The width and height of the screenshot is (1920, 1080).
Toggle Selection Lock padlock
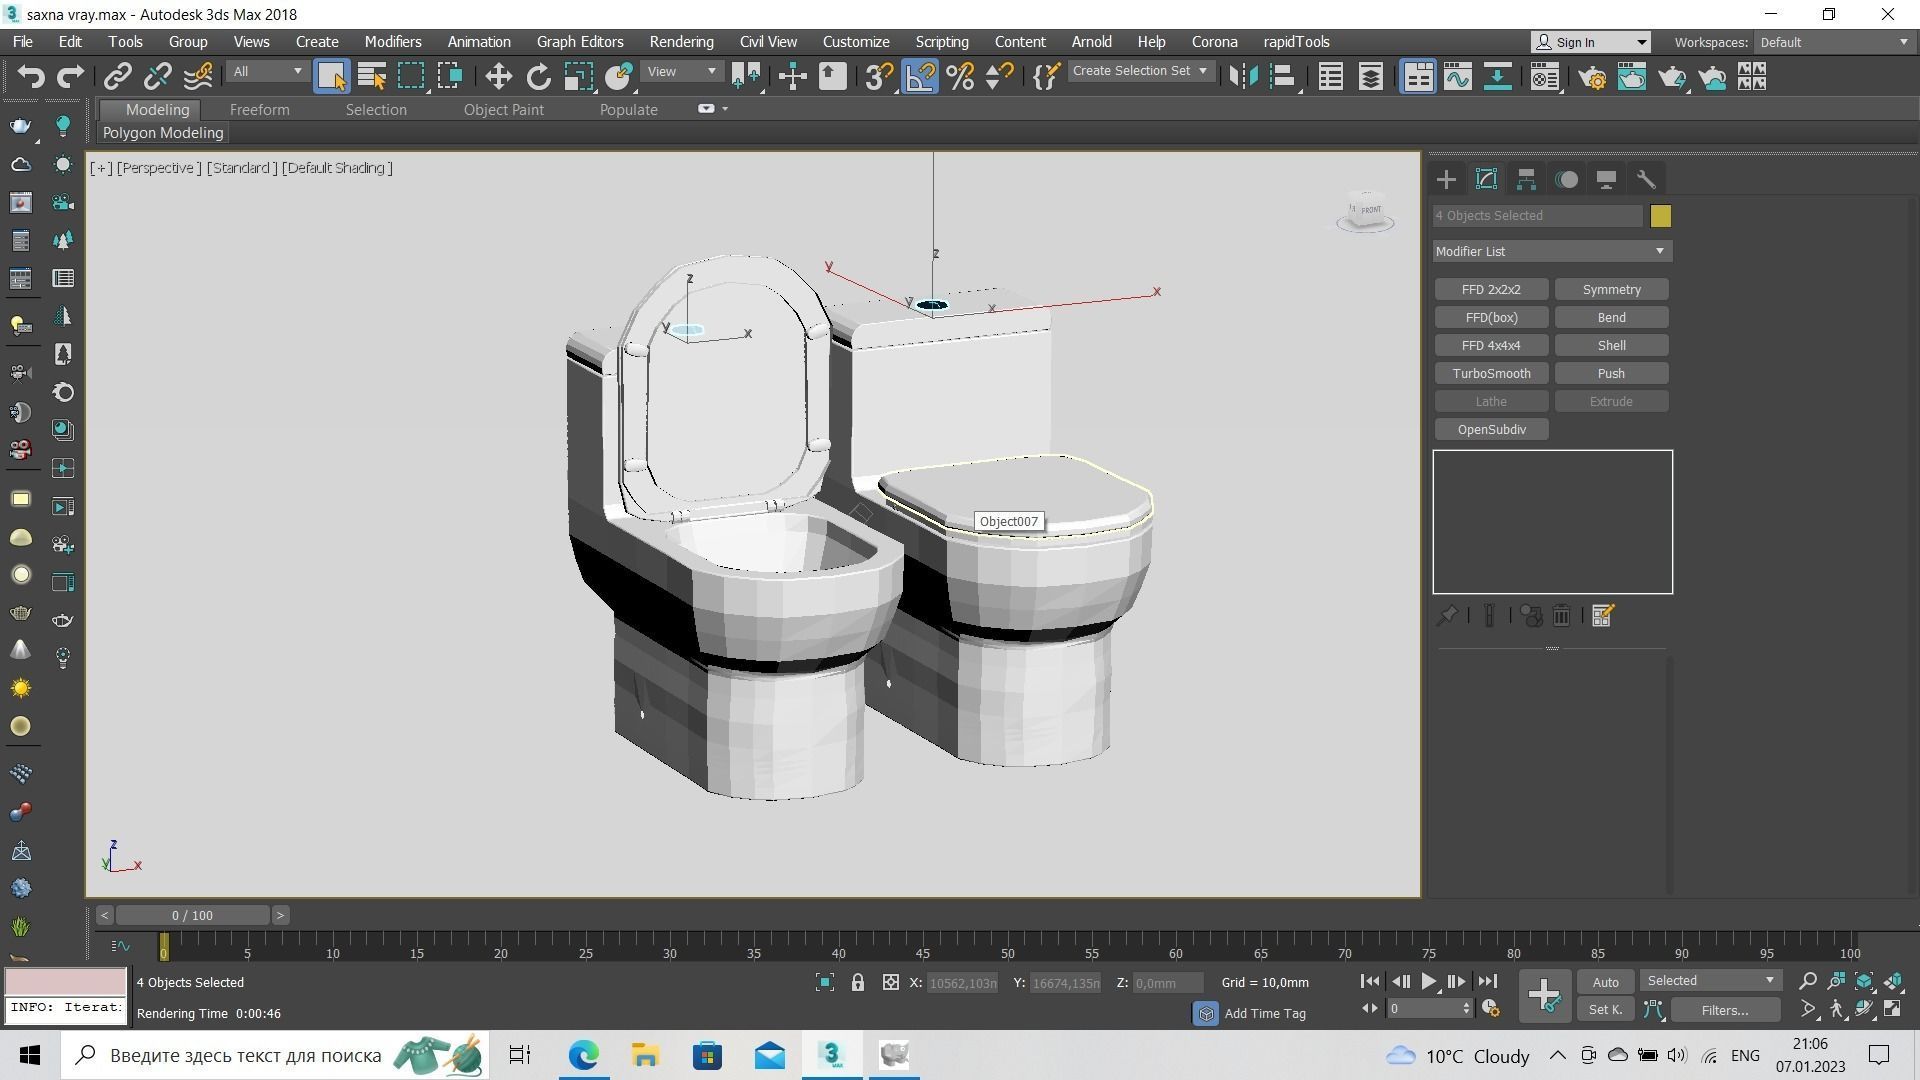click(x=857, y=983)
